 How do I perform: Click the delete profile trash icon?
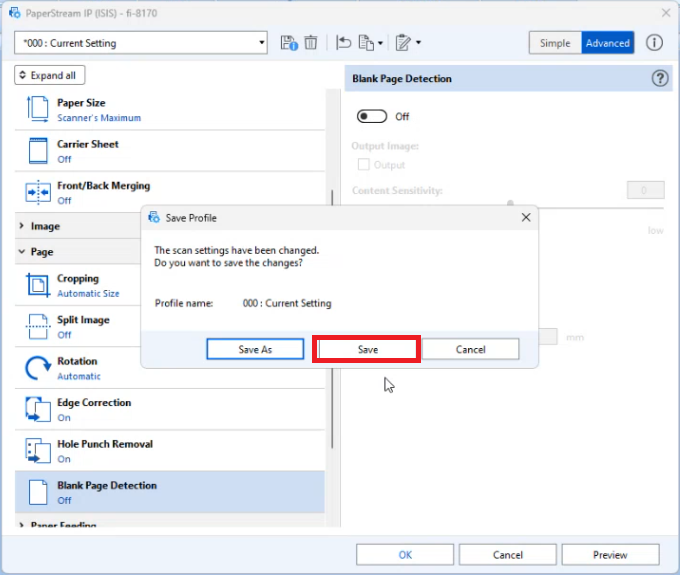pos(311,43)
